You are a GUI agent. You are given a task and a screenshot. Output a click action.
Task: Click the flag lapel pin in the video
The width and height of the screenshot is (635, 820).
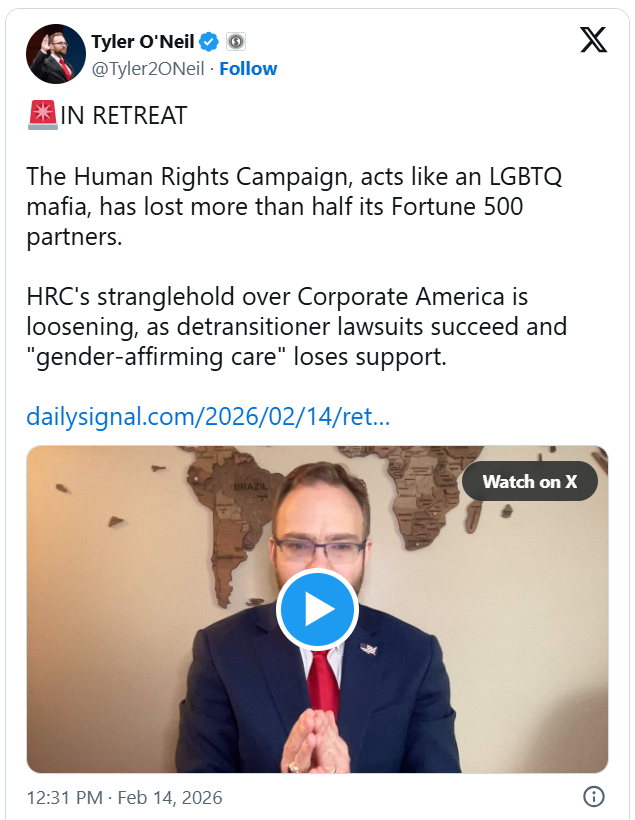click(x=369, y=650)
